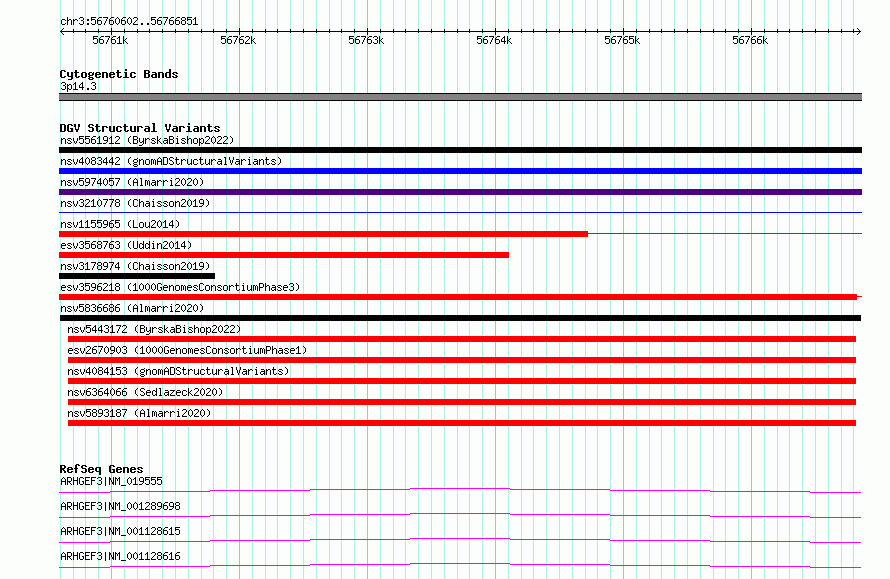The width and height of the screenshot is (890, 579).
Task: Click the 56764k ruler tick label
Action: click(x=494, y=40)
